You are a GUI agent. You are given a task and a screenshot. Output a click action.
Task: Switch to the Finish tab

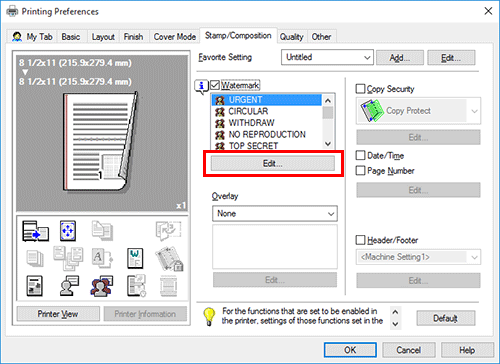click(x=133, y=37)
